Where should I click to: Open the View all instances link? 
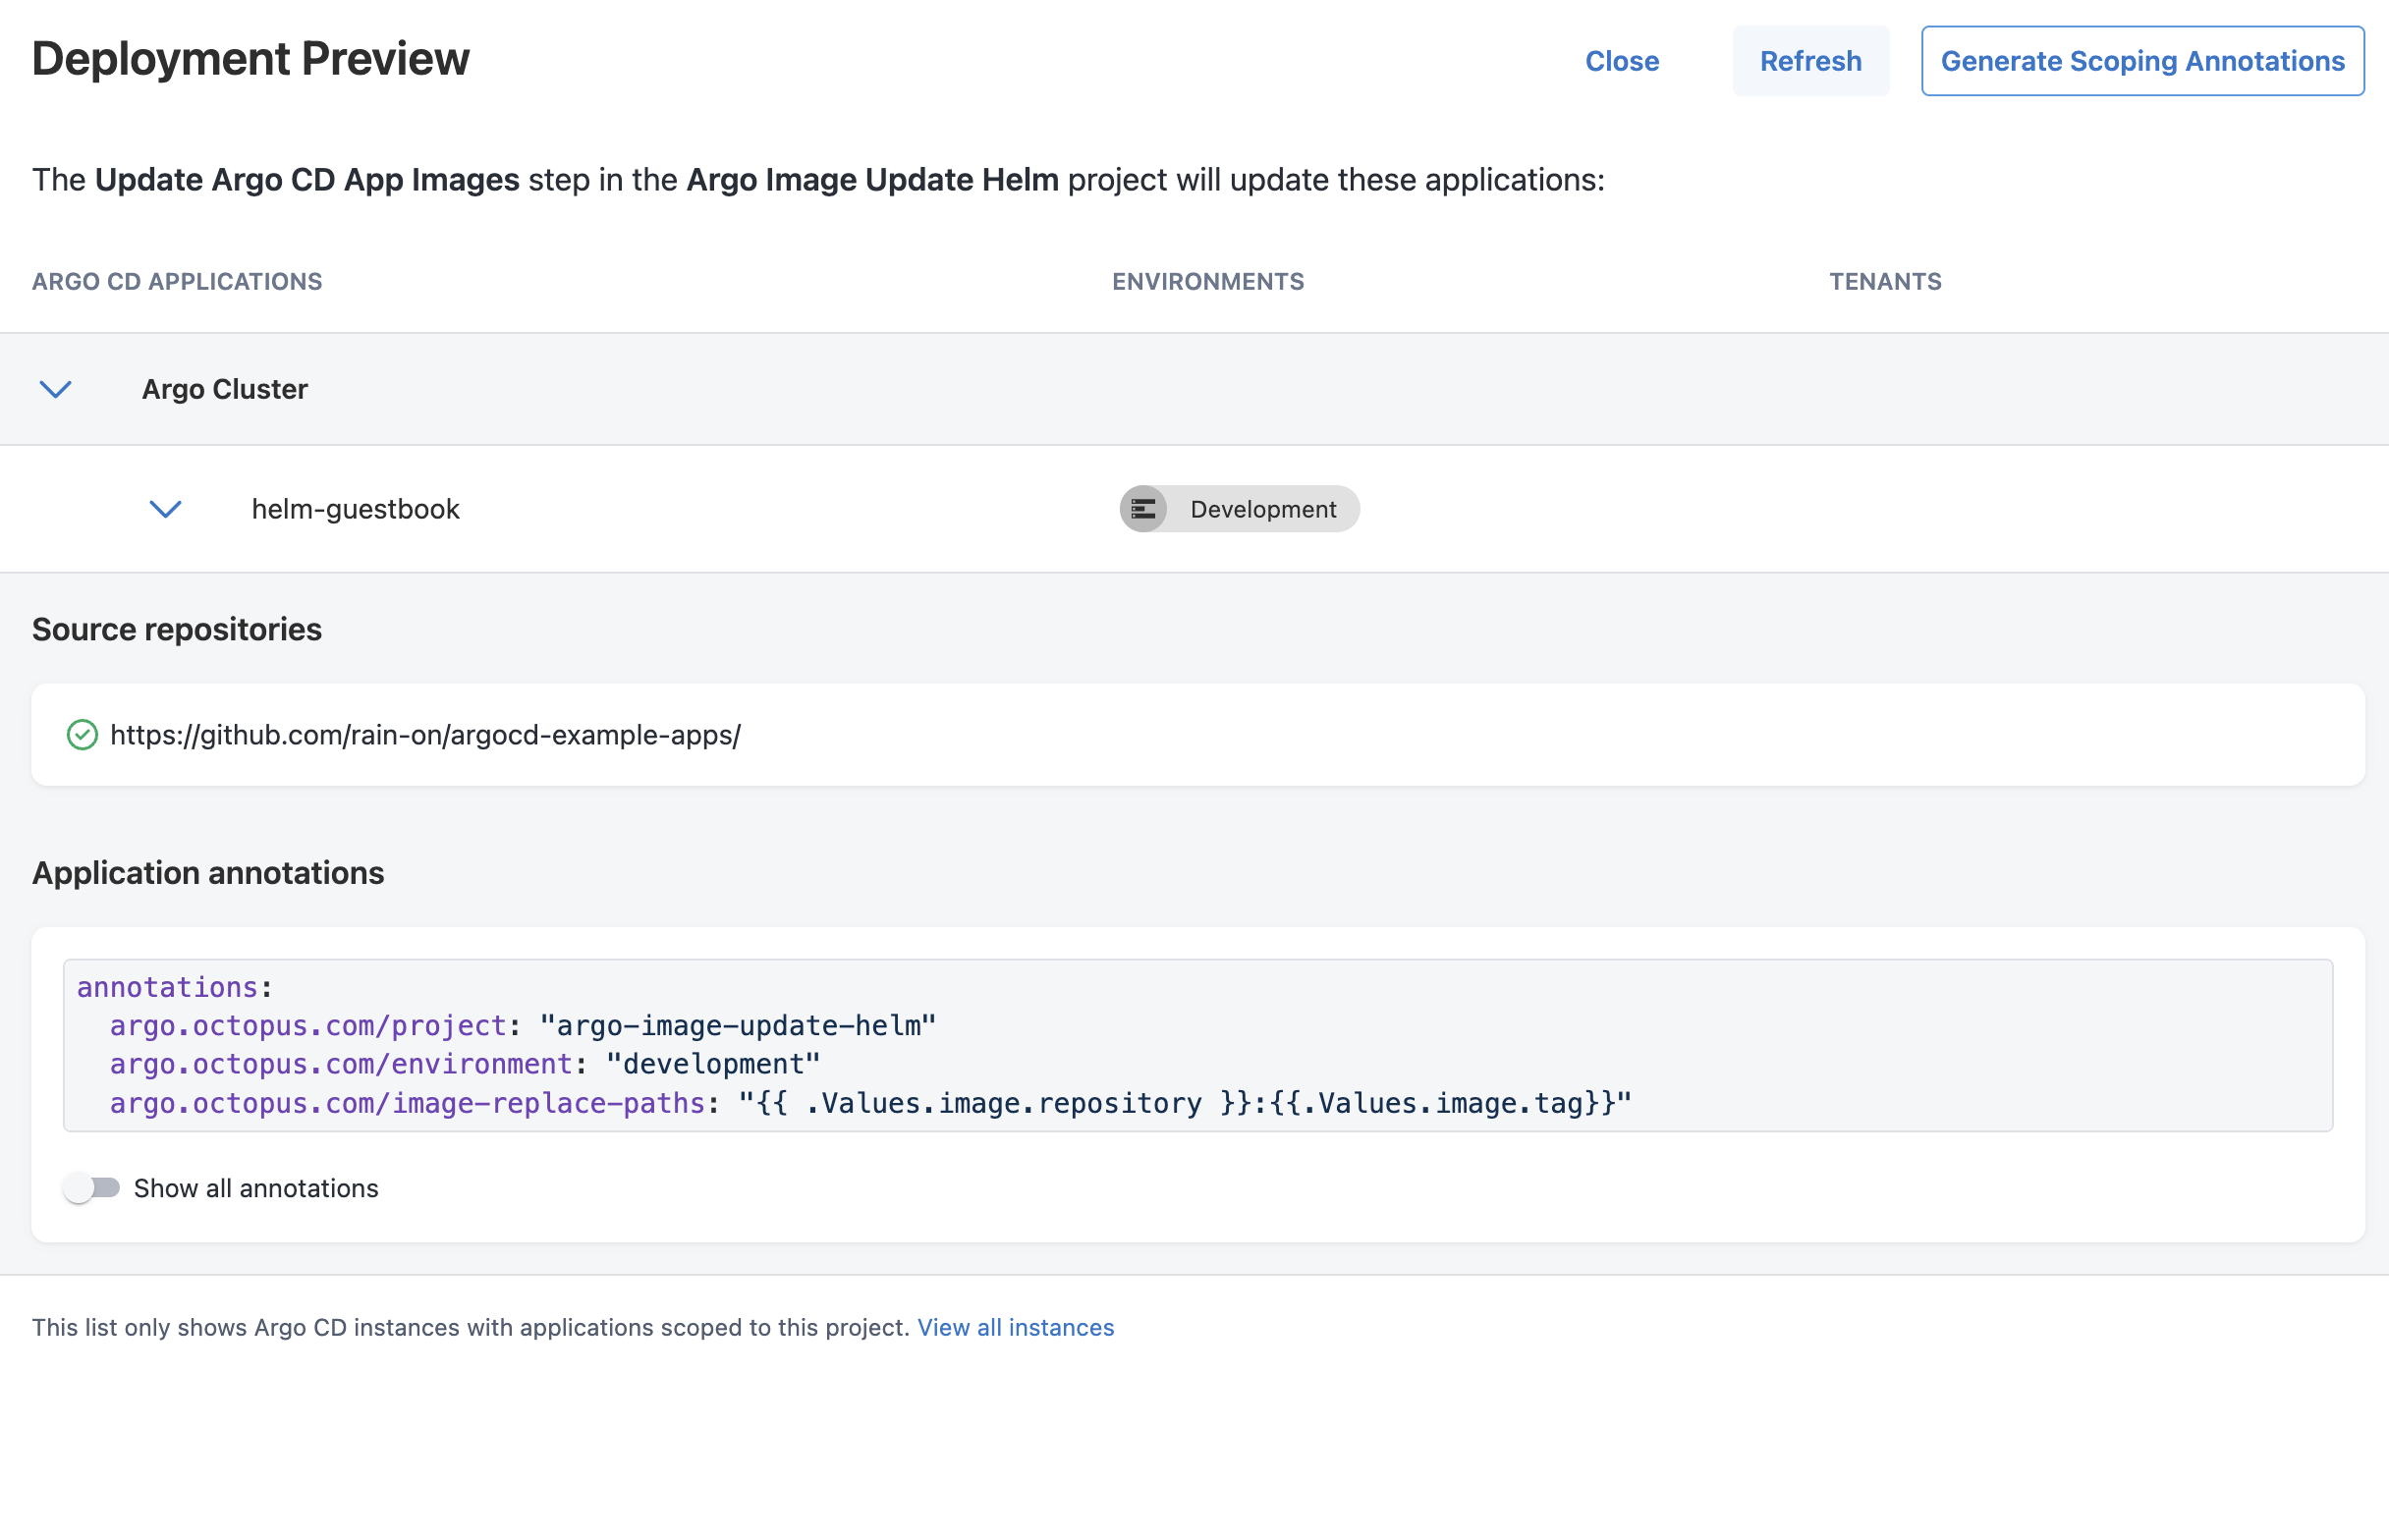pyautogui.click(x=1015, y=1327)
